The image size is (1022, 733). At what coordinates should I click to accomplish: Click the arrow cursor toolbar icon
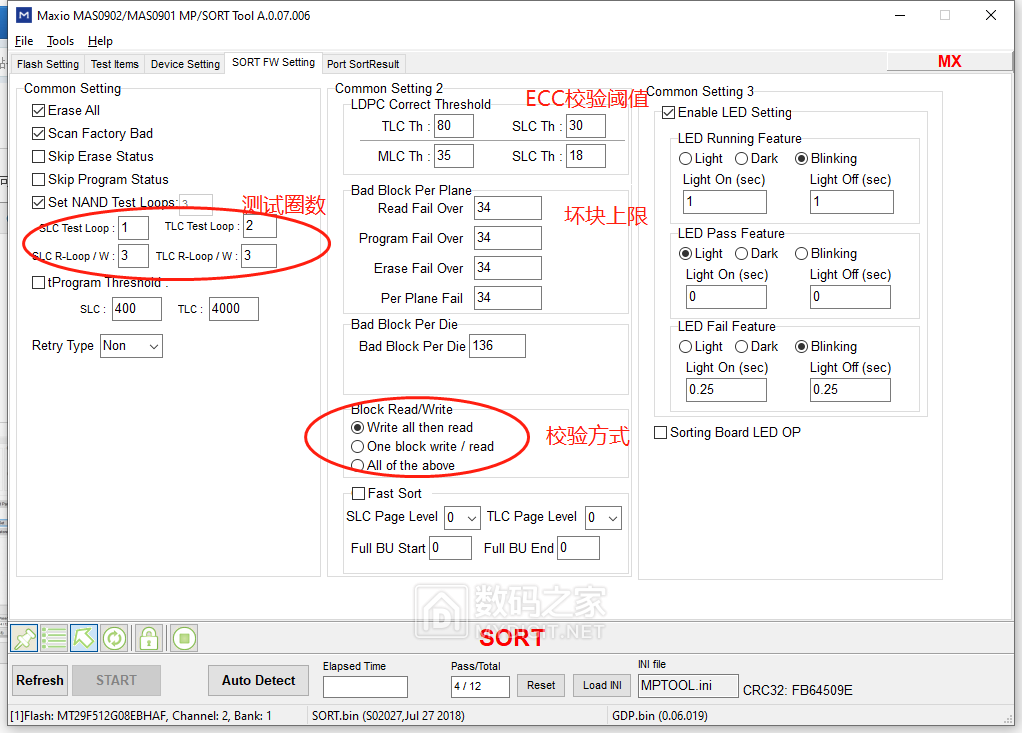(x=85, y=637)
